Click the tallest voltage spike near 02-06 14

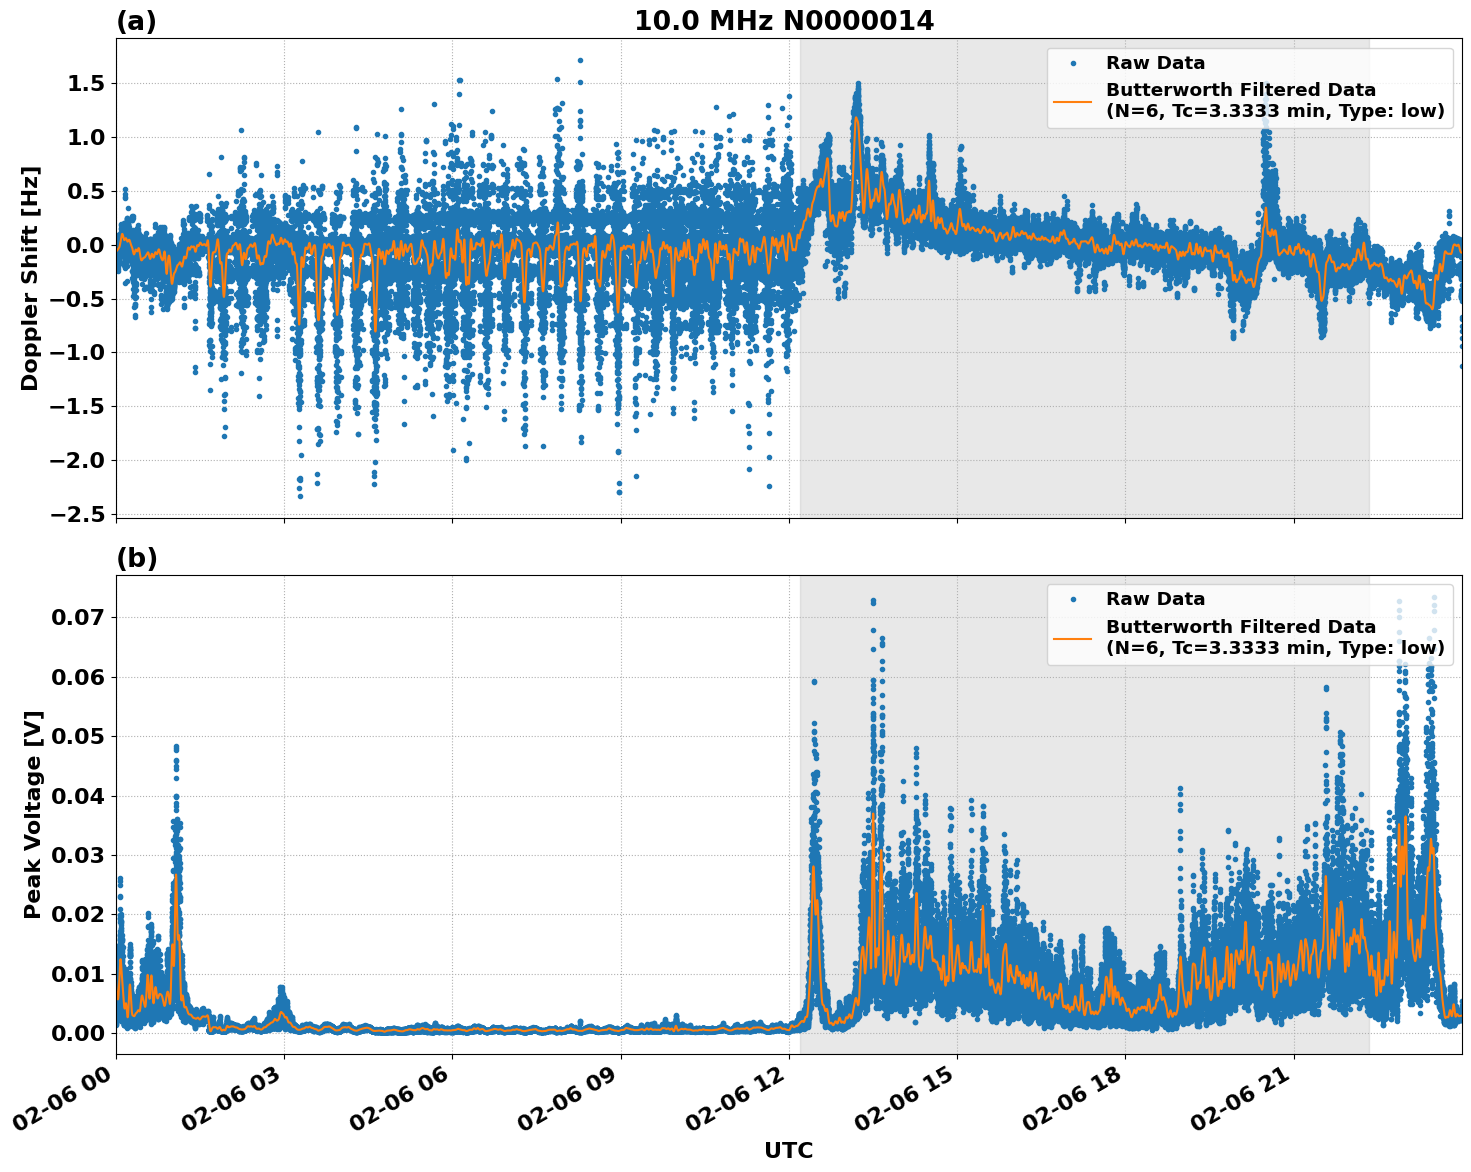[x=874, y=600]
